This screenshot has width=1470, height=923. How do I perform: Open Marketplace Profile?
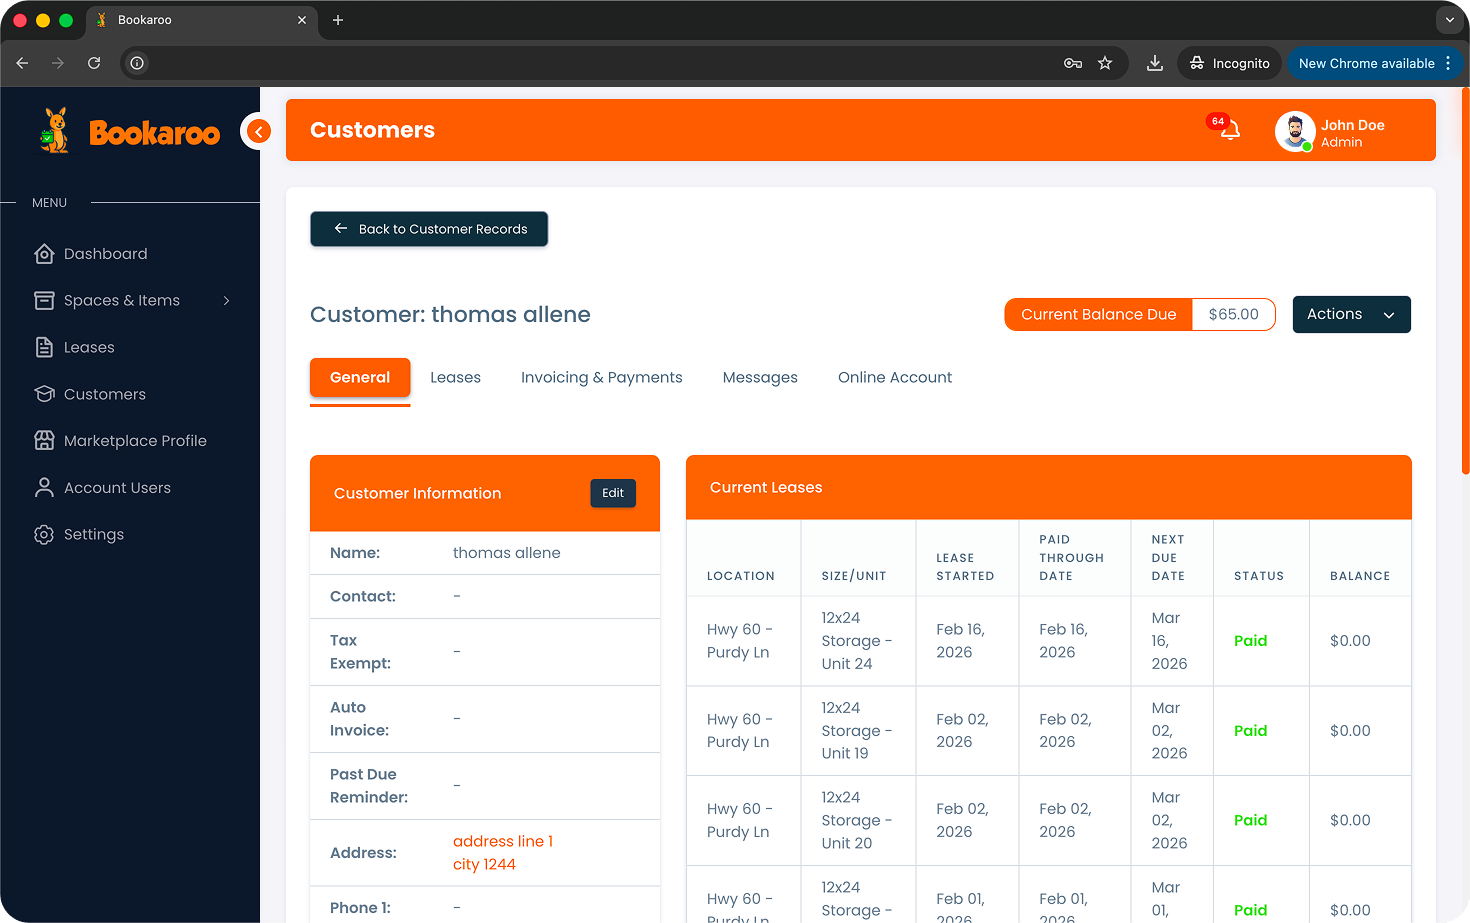click(x=134, y=440)
